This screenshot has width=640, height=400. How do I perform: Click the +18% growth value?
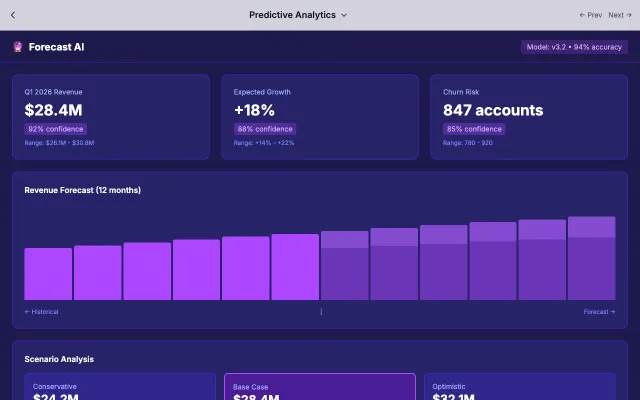254,110
